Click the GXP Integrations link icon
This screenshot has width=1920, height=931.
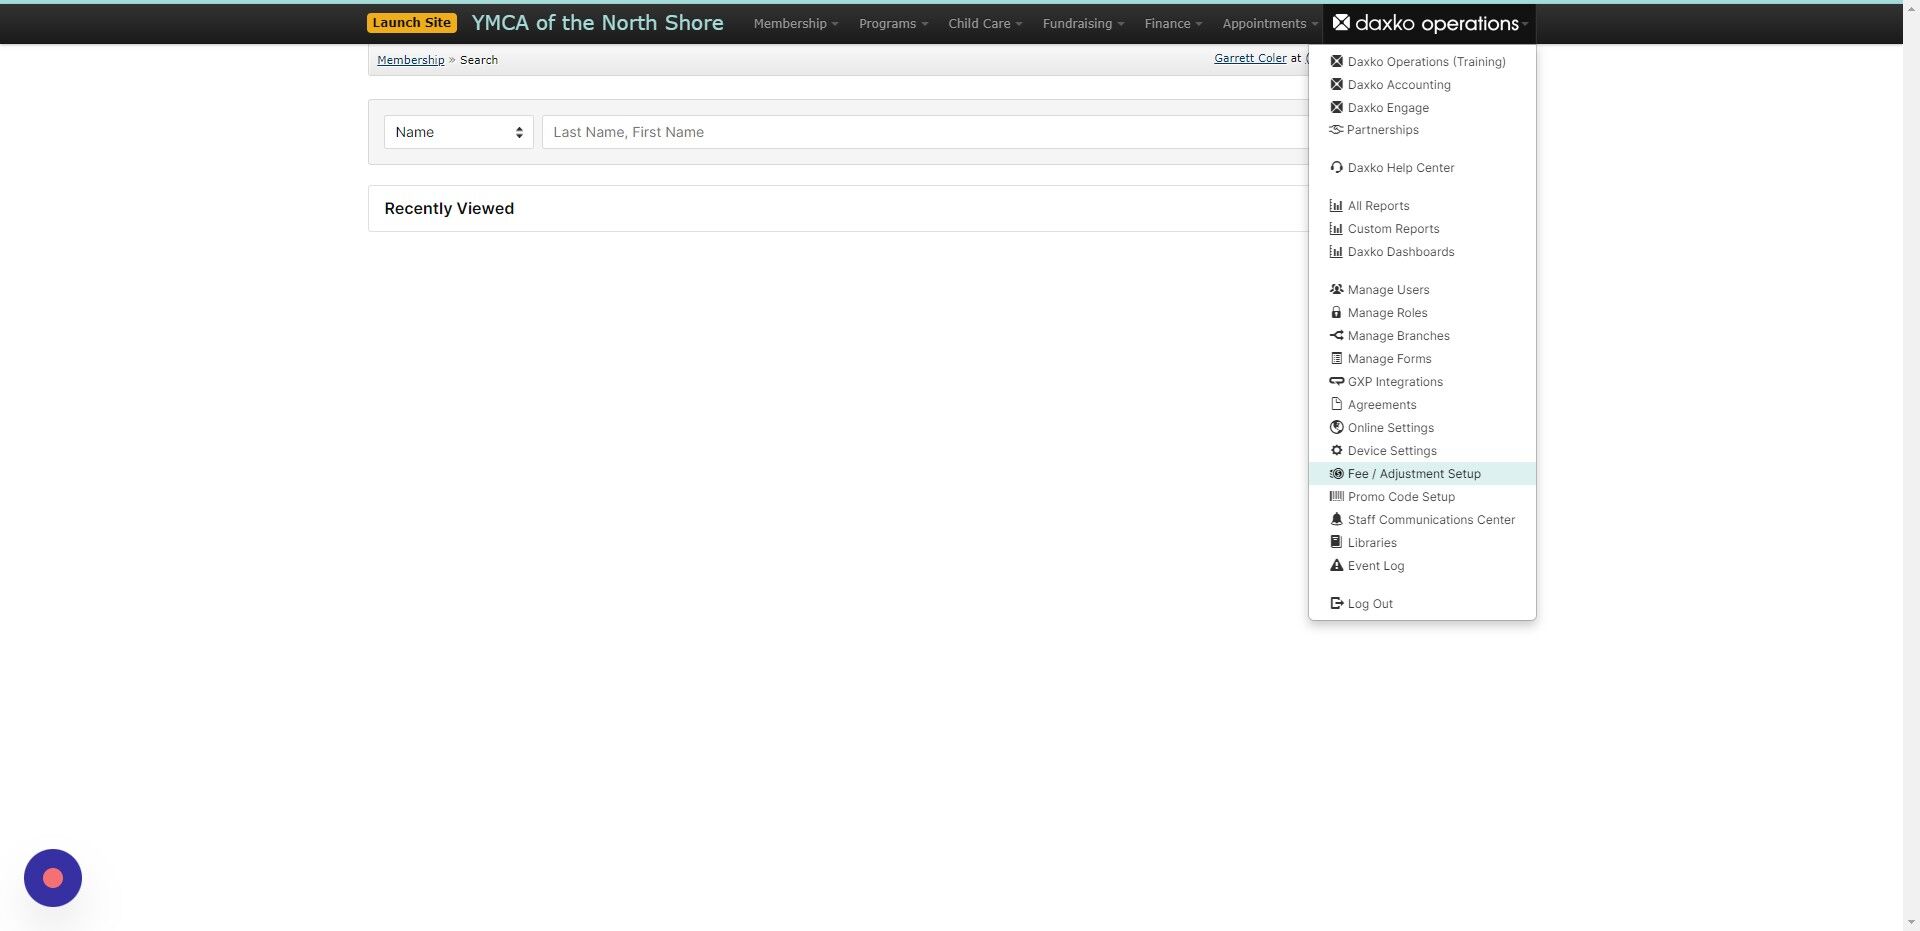click(x=1336, y=381)
